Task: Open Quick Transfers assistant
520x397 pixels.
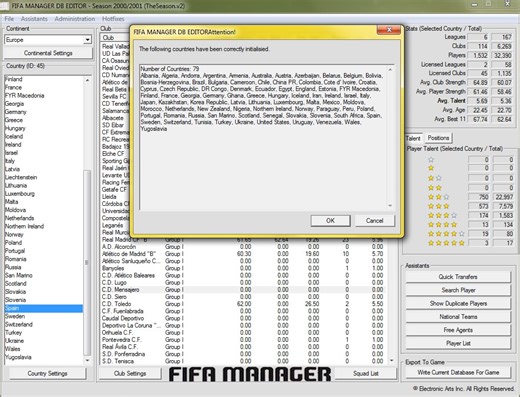Action: (458, 277)
